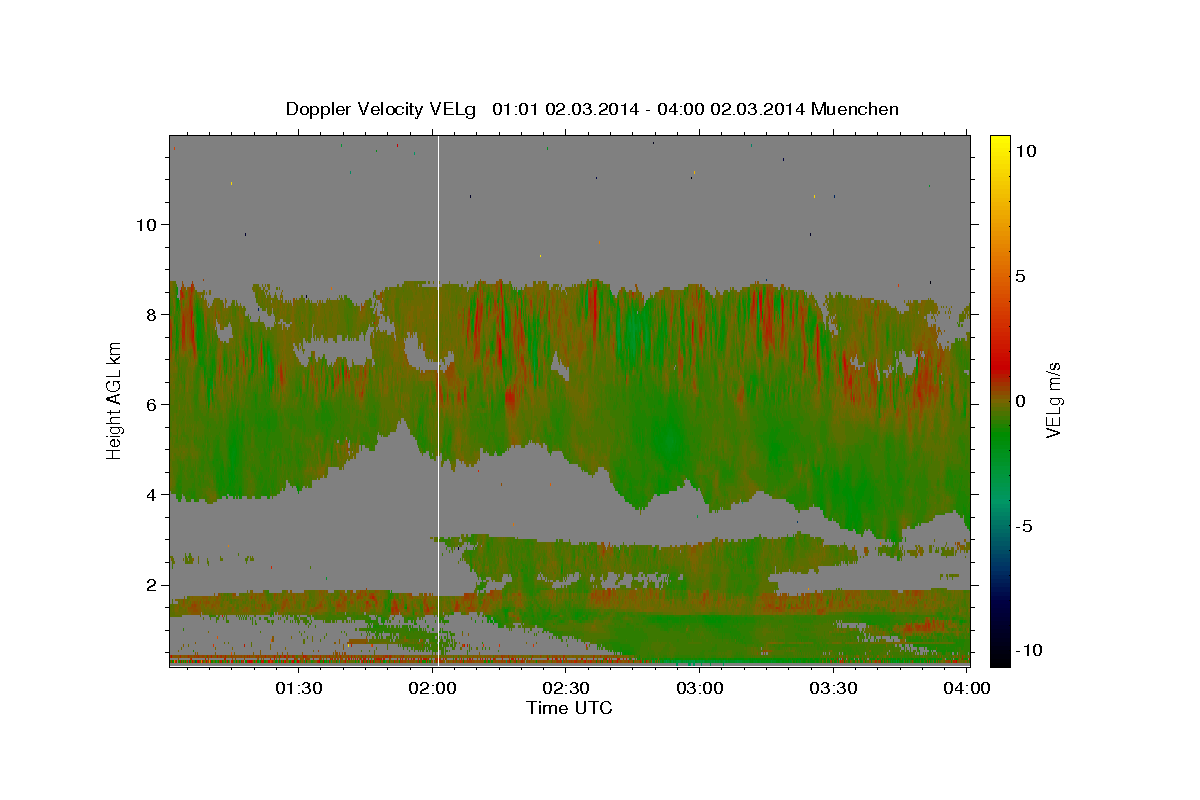Click the colorbar value 5 label
This screenshot has height=800, width=1200.
(1020, 275)
